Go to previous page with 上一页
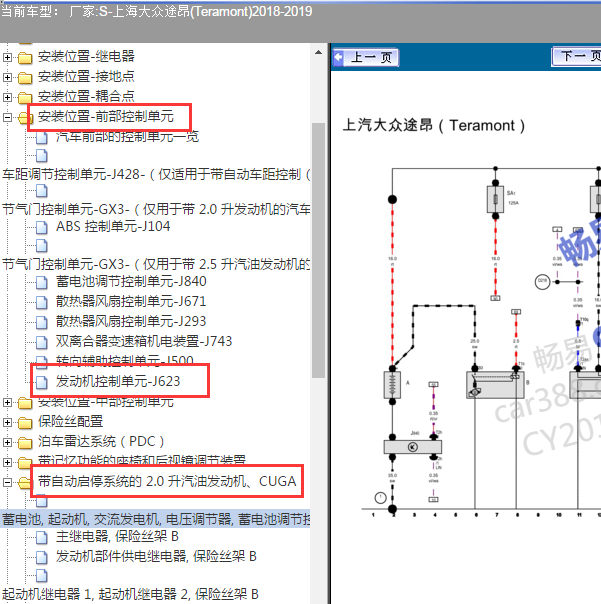Screen dimensions: 601x604 coord(365,57)
